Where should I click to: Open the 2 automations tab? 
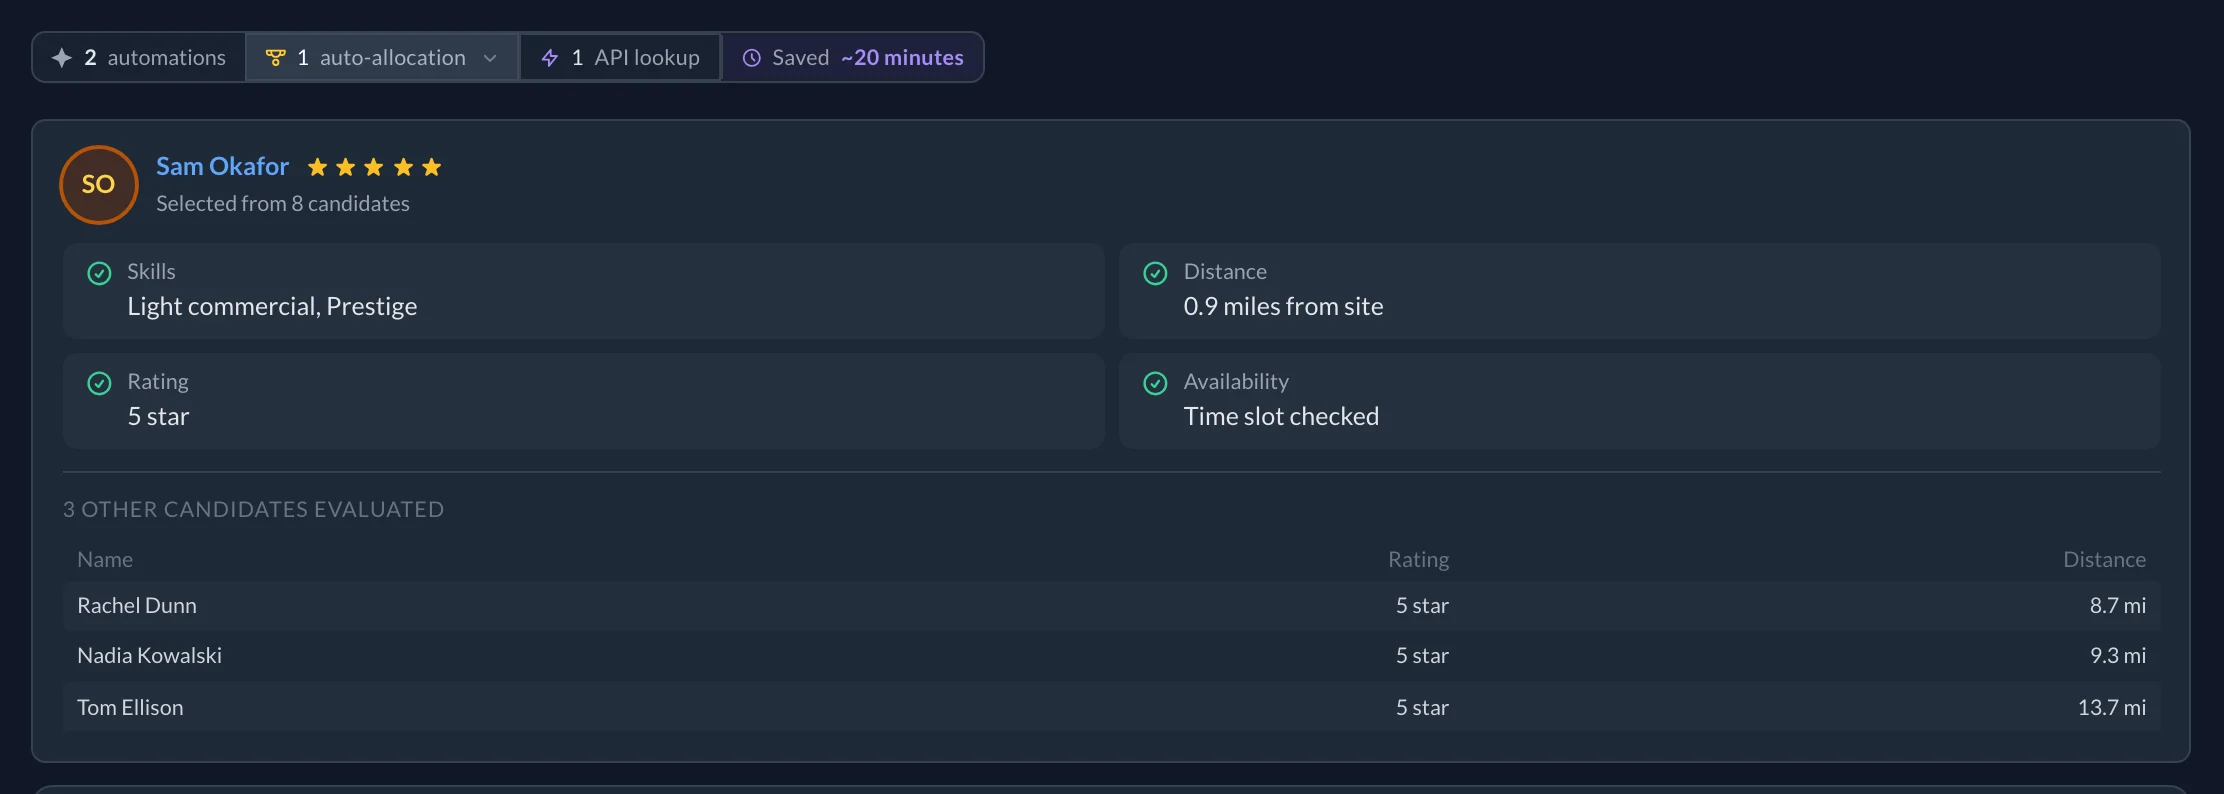click(139, 58)
